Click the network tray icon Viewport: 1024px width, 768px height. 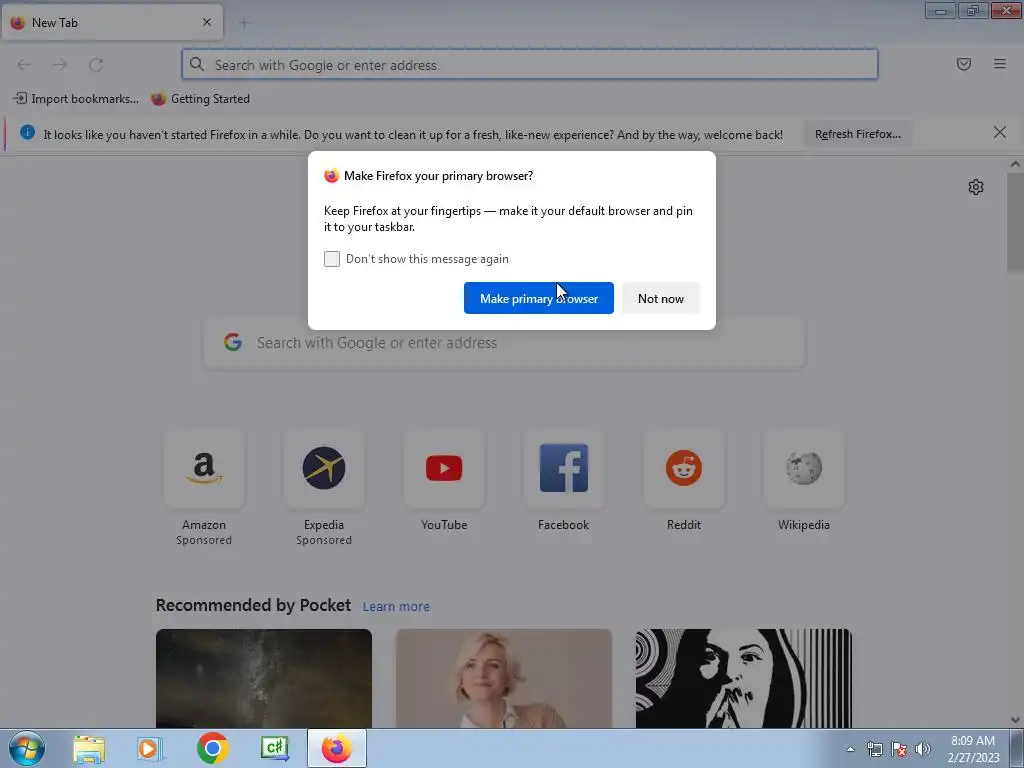(x=874, y=749)
